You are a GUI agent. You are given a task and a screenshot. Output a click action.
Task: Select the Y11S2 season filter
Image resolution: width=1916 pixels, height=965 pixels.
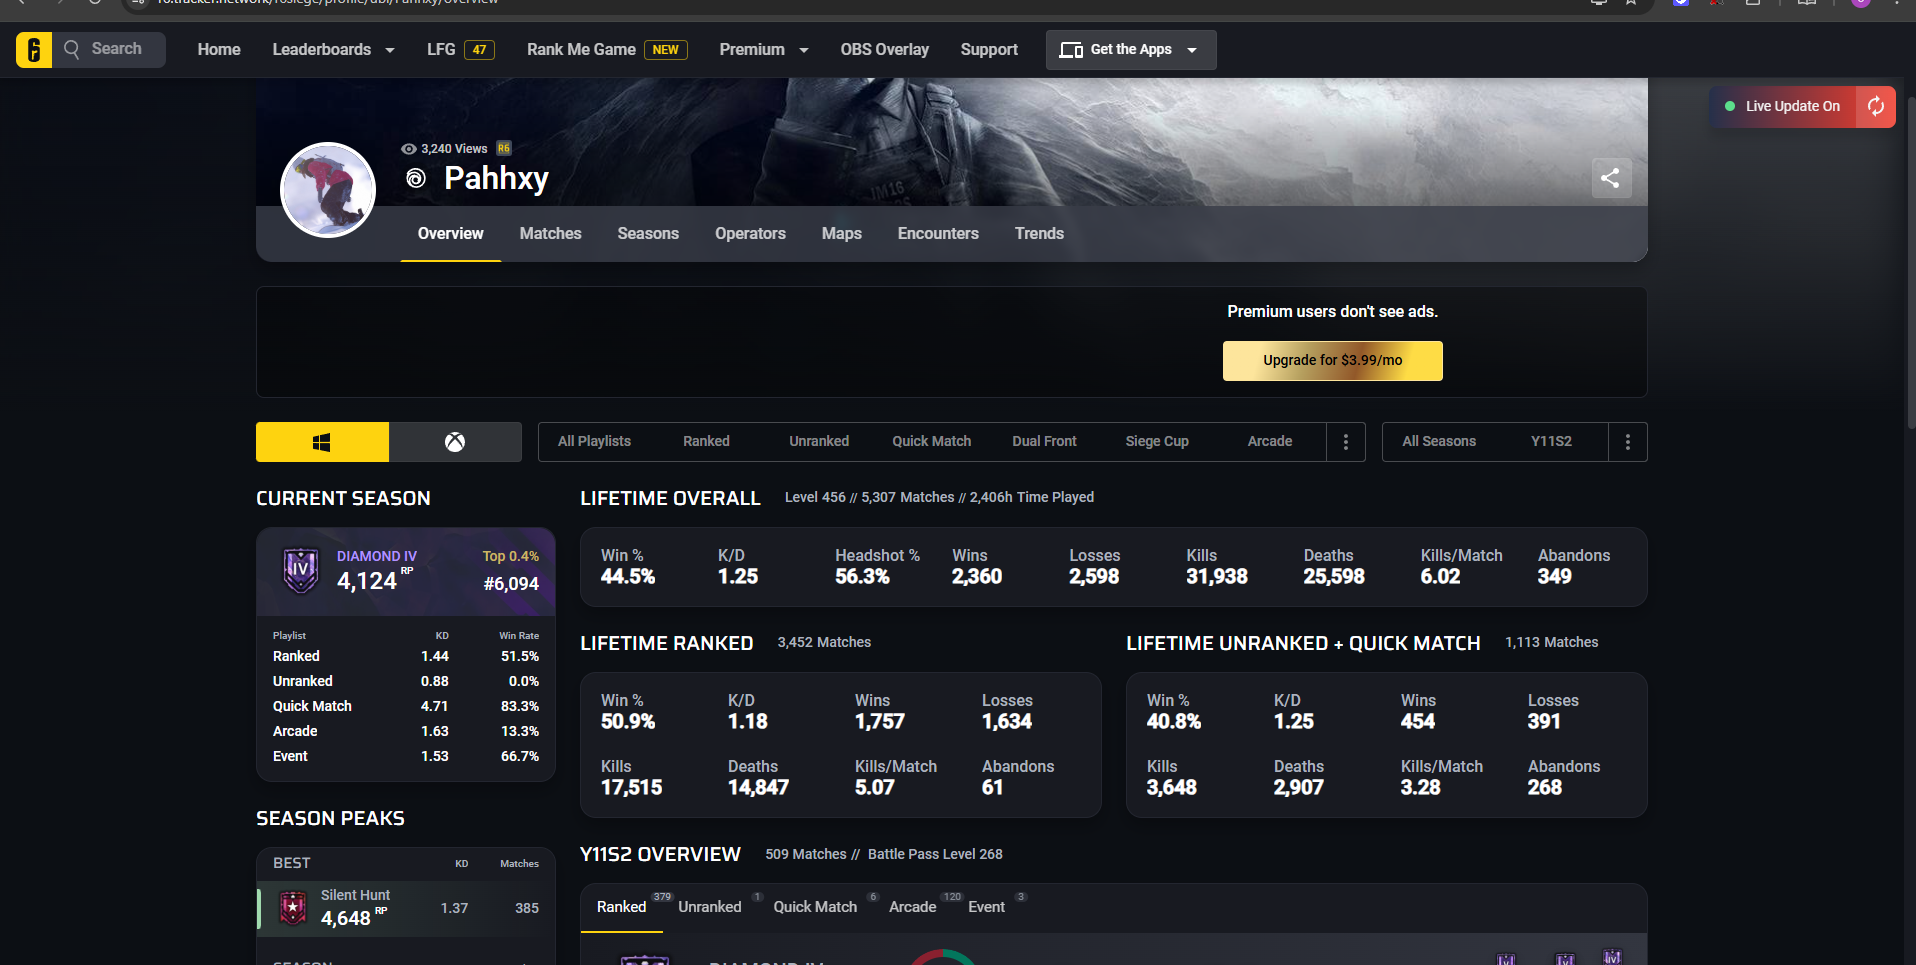(1552, 442)
